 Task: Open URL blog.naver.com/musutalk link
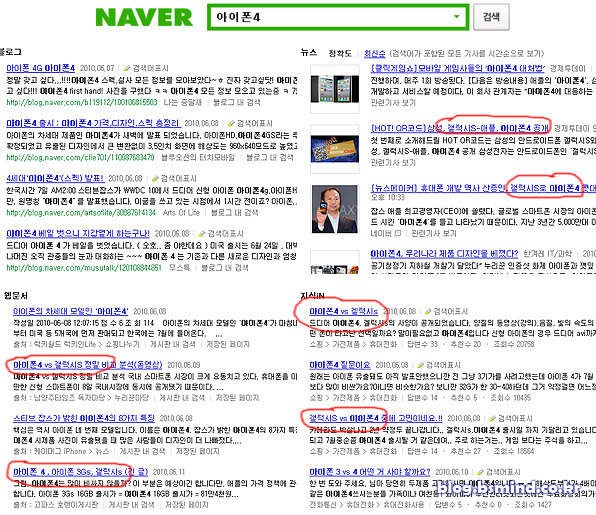click(84, 268)
